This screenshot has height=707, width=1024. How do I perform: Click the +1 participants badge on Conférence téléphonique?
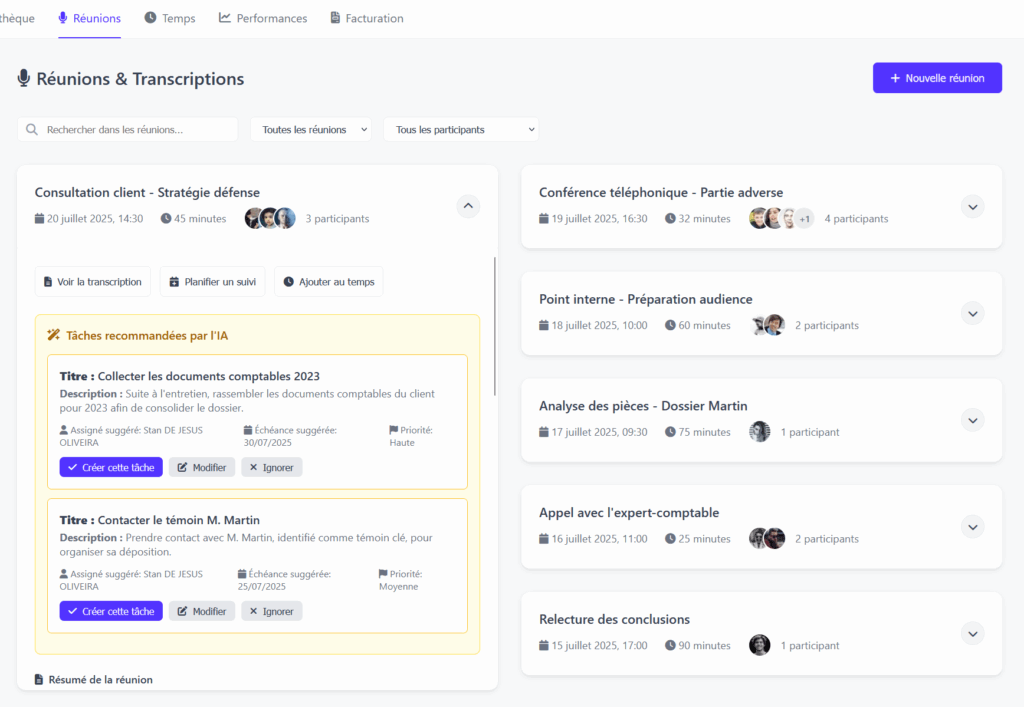pyautogui.click(x=805, y=219)
